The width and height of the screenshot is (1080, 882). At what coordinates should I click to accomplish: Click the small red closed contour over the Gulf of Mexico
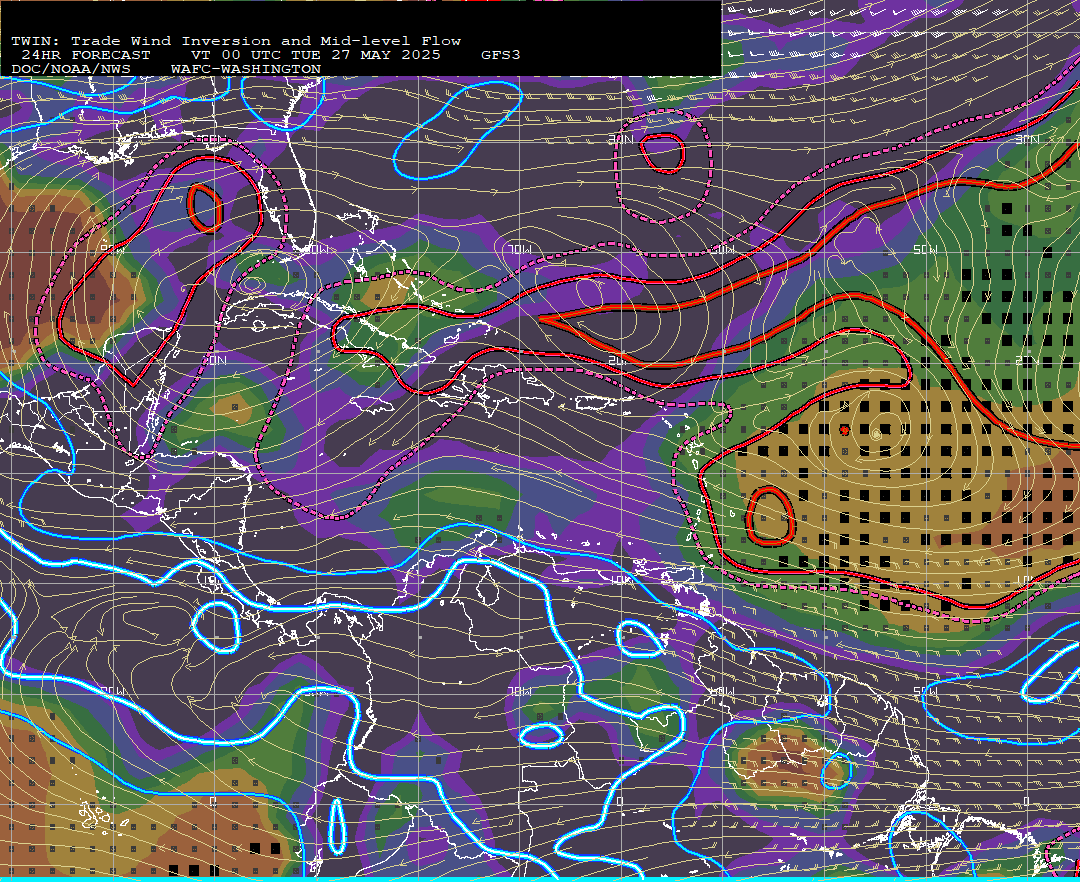pos(205,208)
